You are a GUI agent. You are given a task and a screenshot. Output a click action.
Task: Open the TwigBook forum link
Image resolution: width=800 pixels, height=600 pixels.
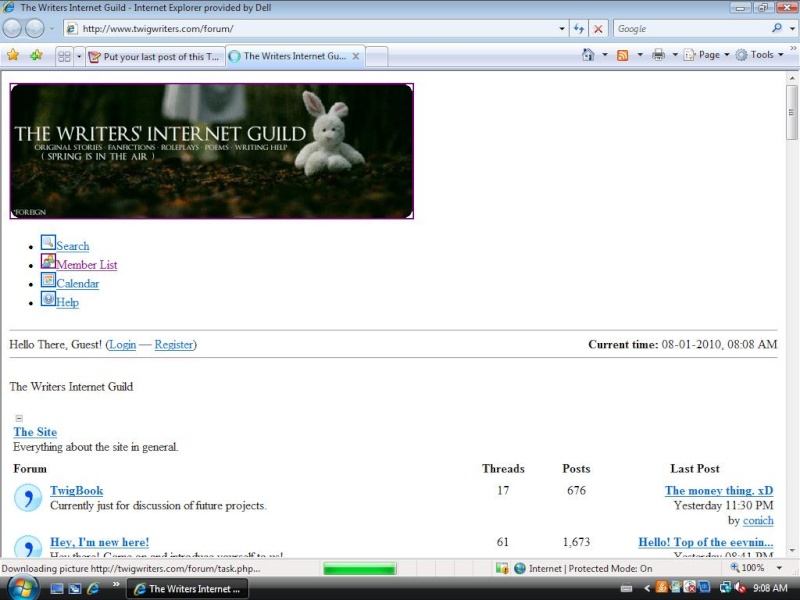point(77,491)
